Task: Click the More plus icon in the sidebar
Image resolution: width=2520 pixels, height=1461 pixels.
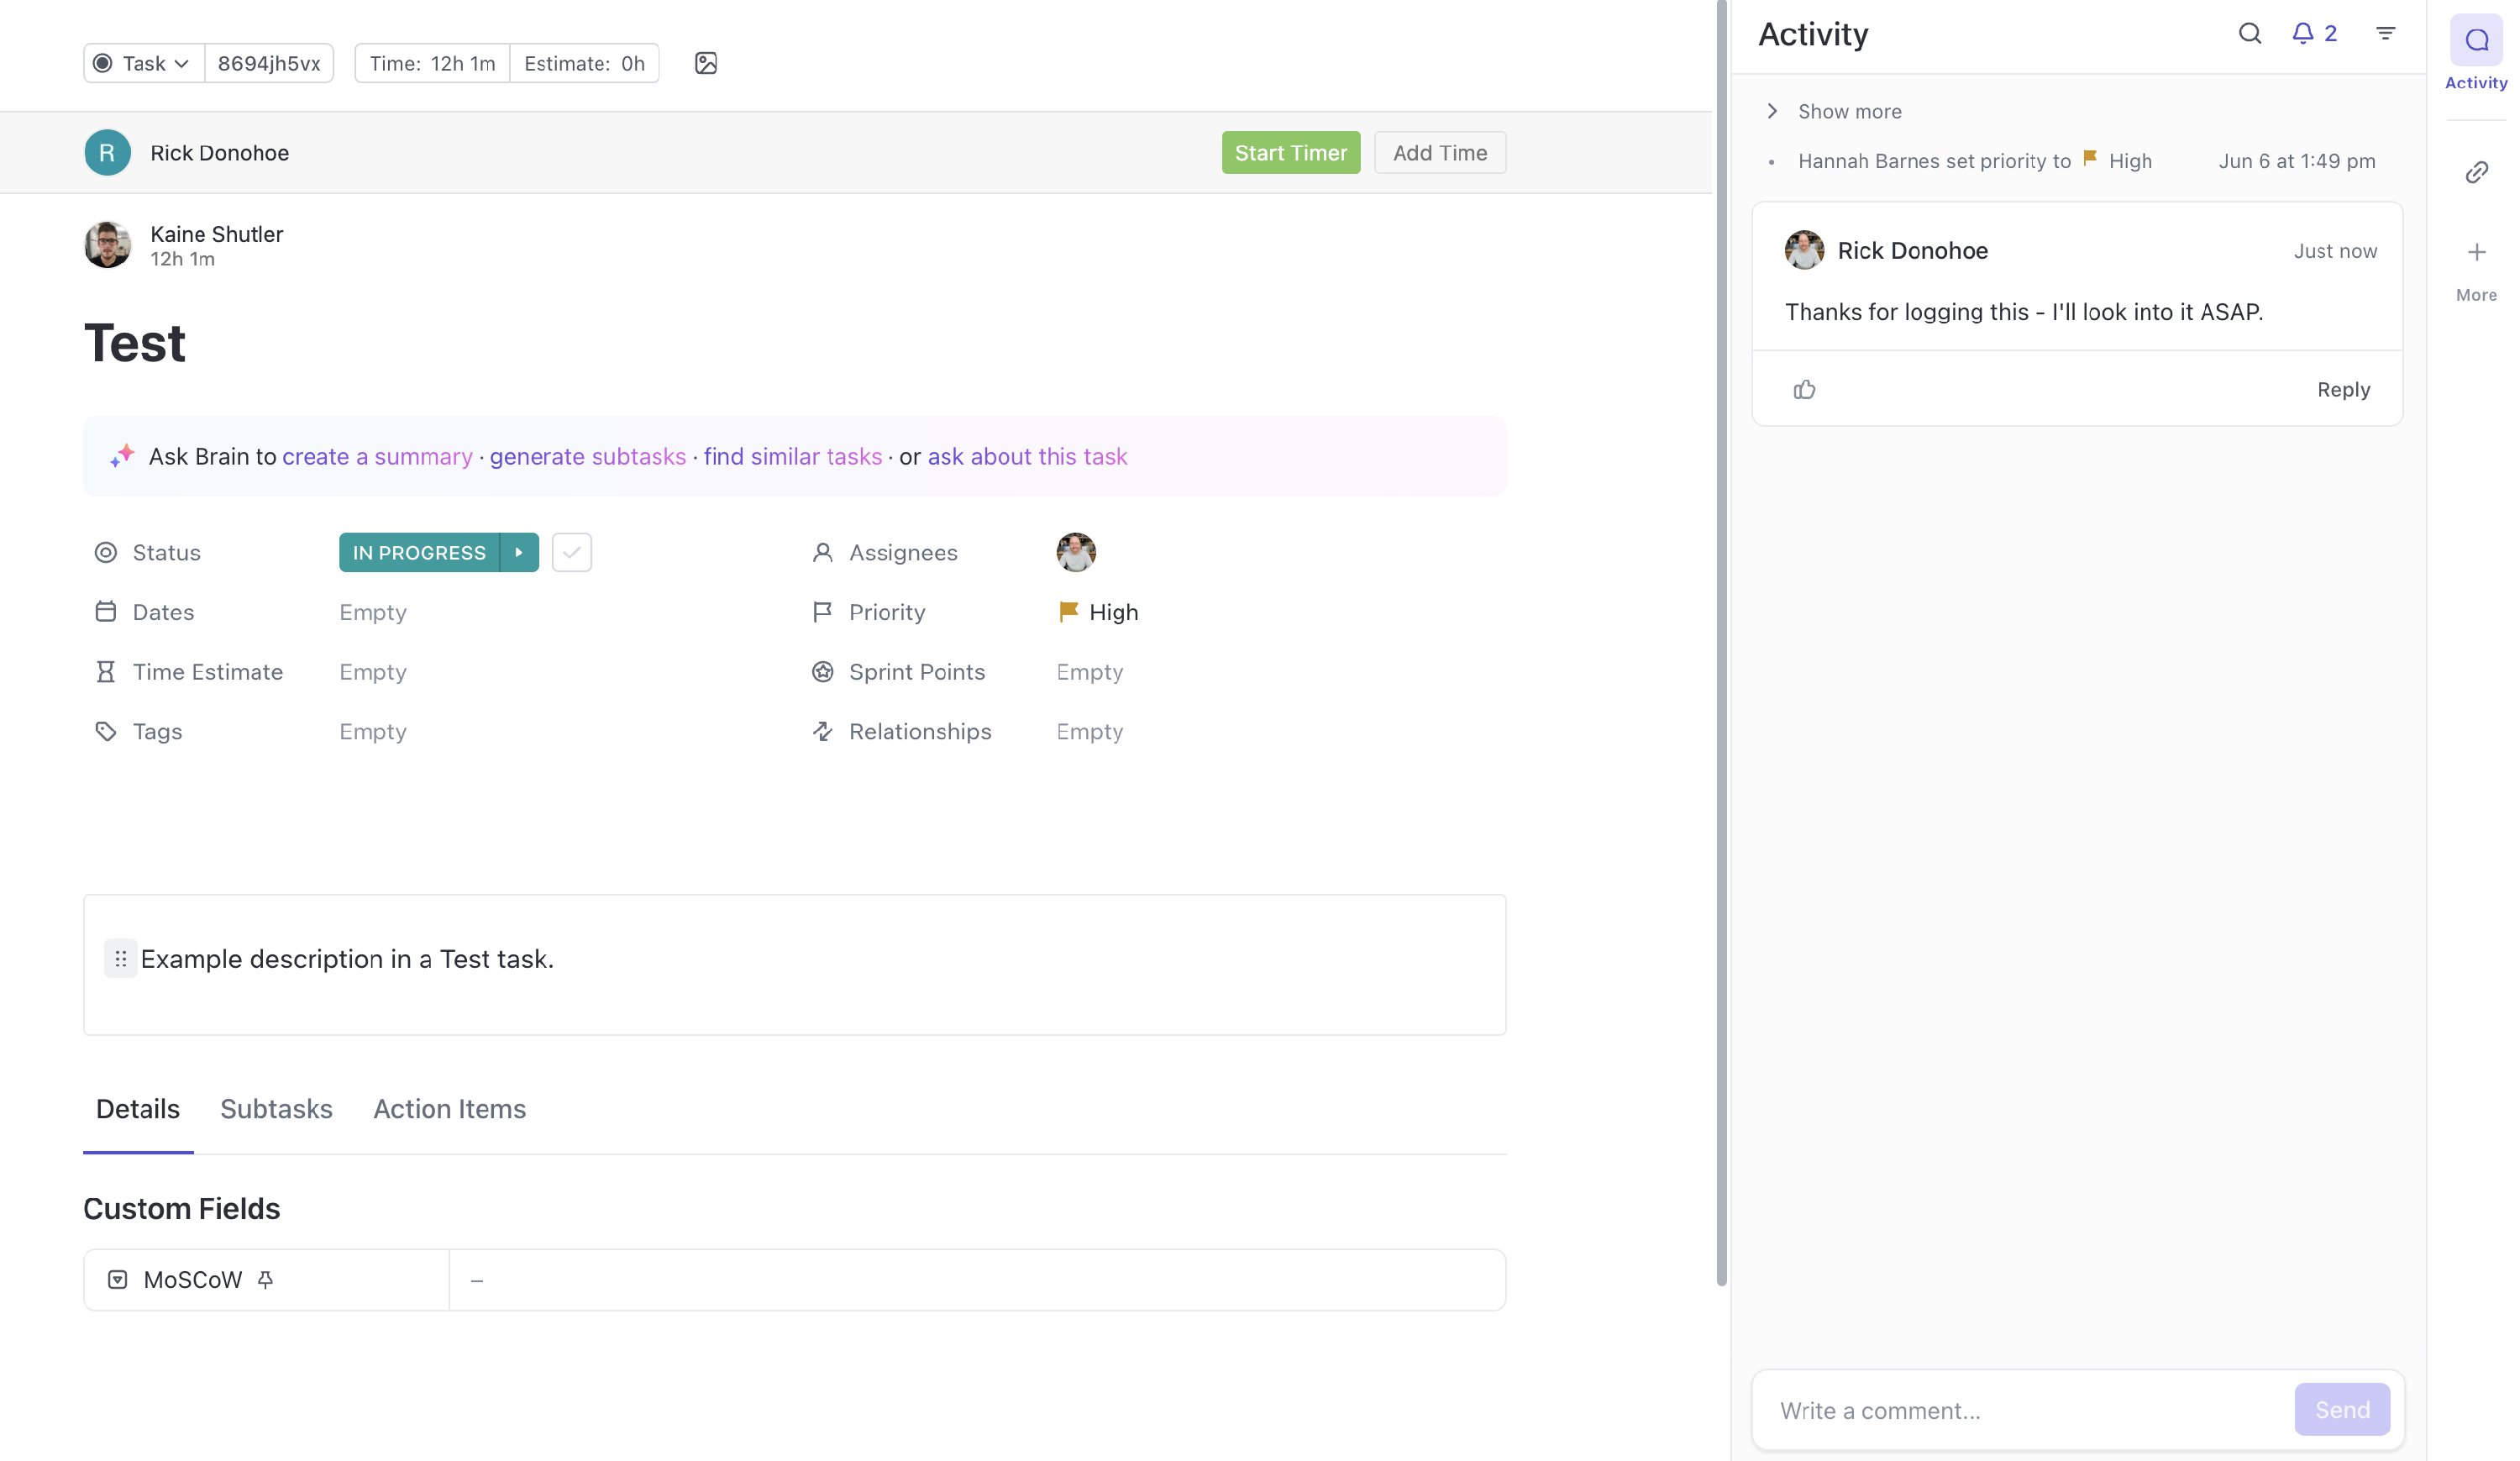Action: point(2476,253)
